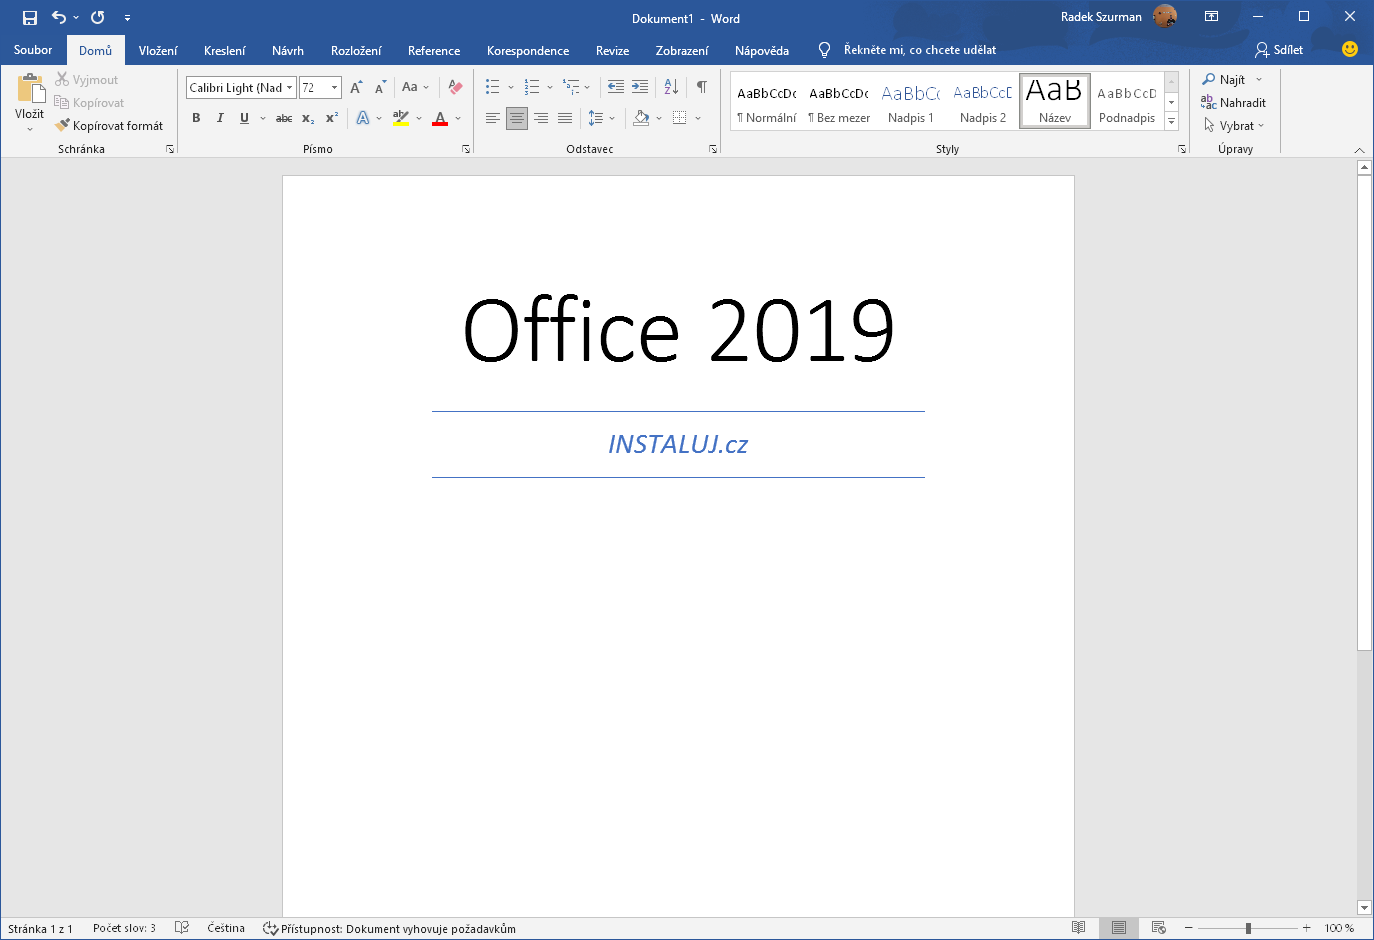Apply the Nadpis 1 style
Viewport: 1374px width, 940px height.
click(911, 101)
